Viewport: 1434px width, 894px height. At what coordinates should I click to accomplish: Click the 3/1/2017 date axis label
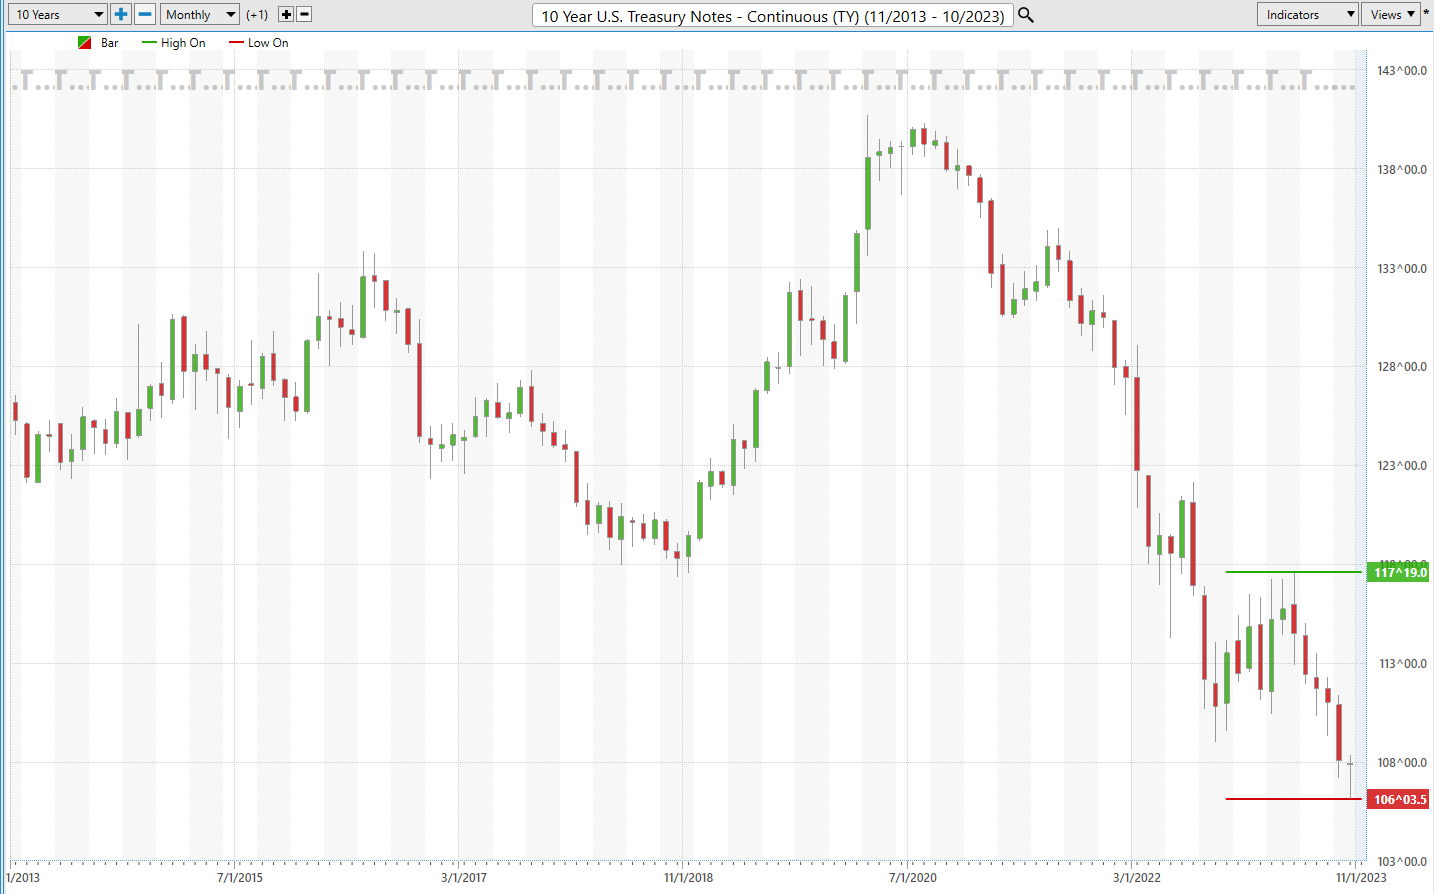click(464, 877)
